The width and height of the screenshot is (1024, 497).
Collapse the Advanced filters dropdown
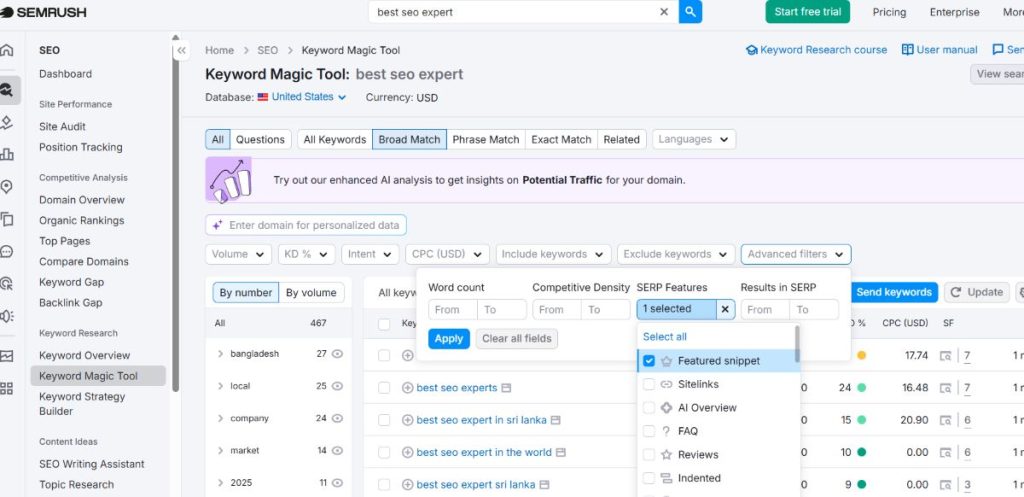point(796,254)
